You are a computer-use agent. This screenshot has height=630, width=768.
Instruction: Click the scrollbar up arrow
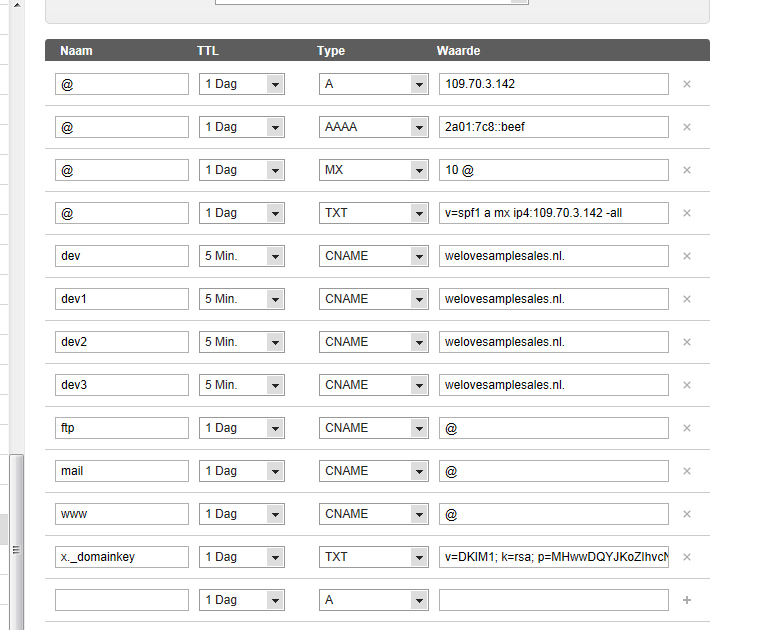point(17,5)
